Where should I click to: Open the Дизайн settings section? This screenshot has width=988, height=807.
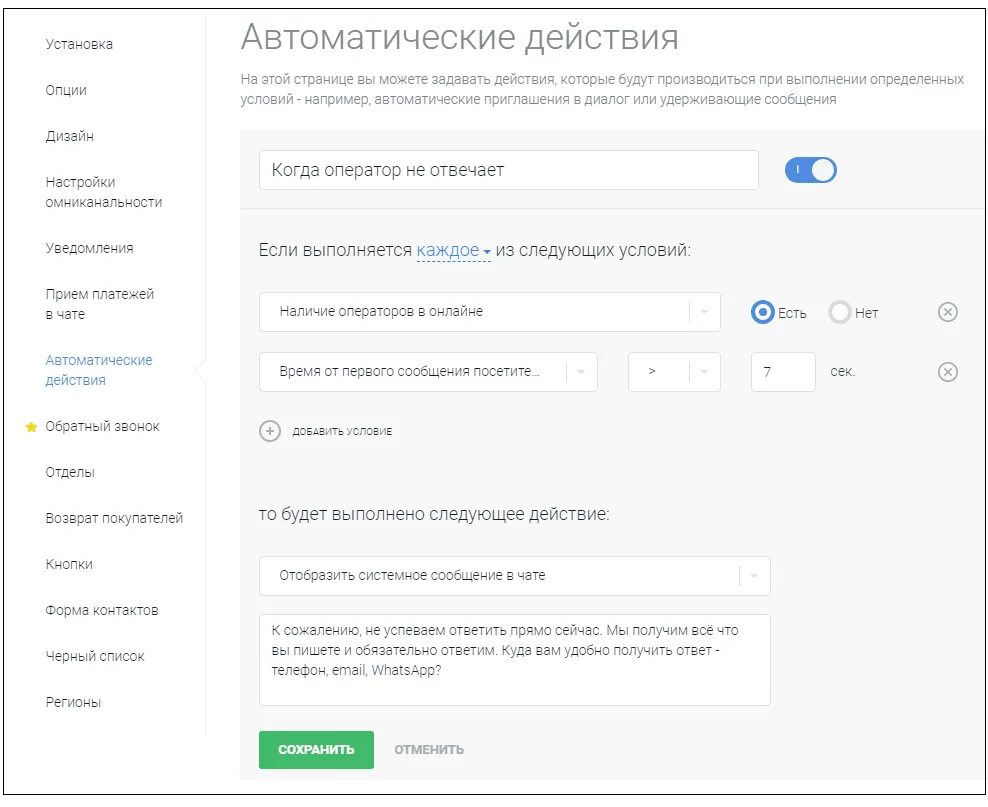(69, 136)
